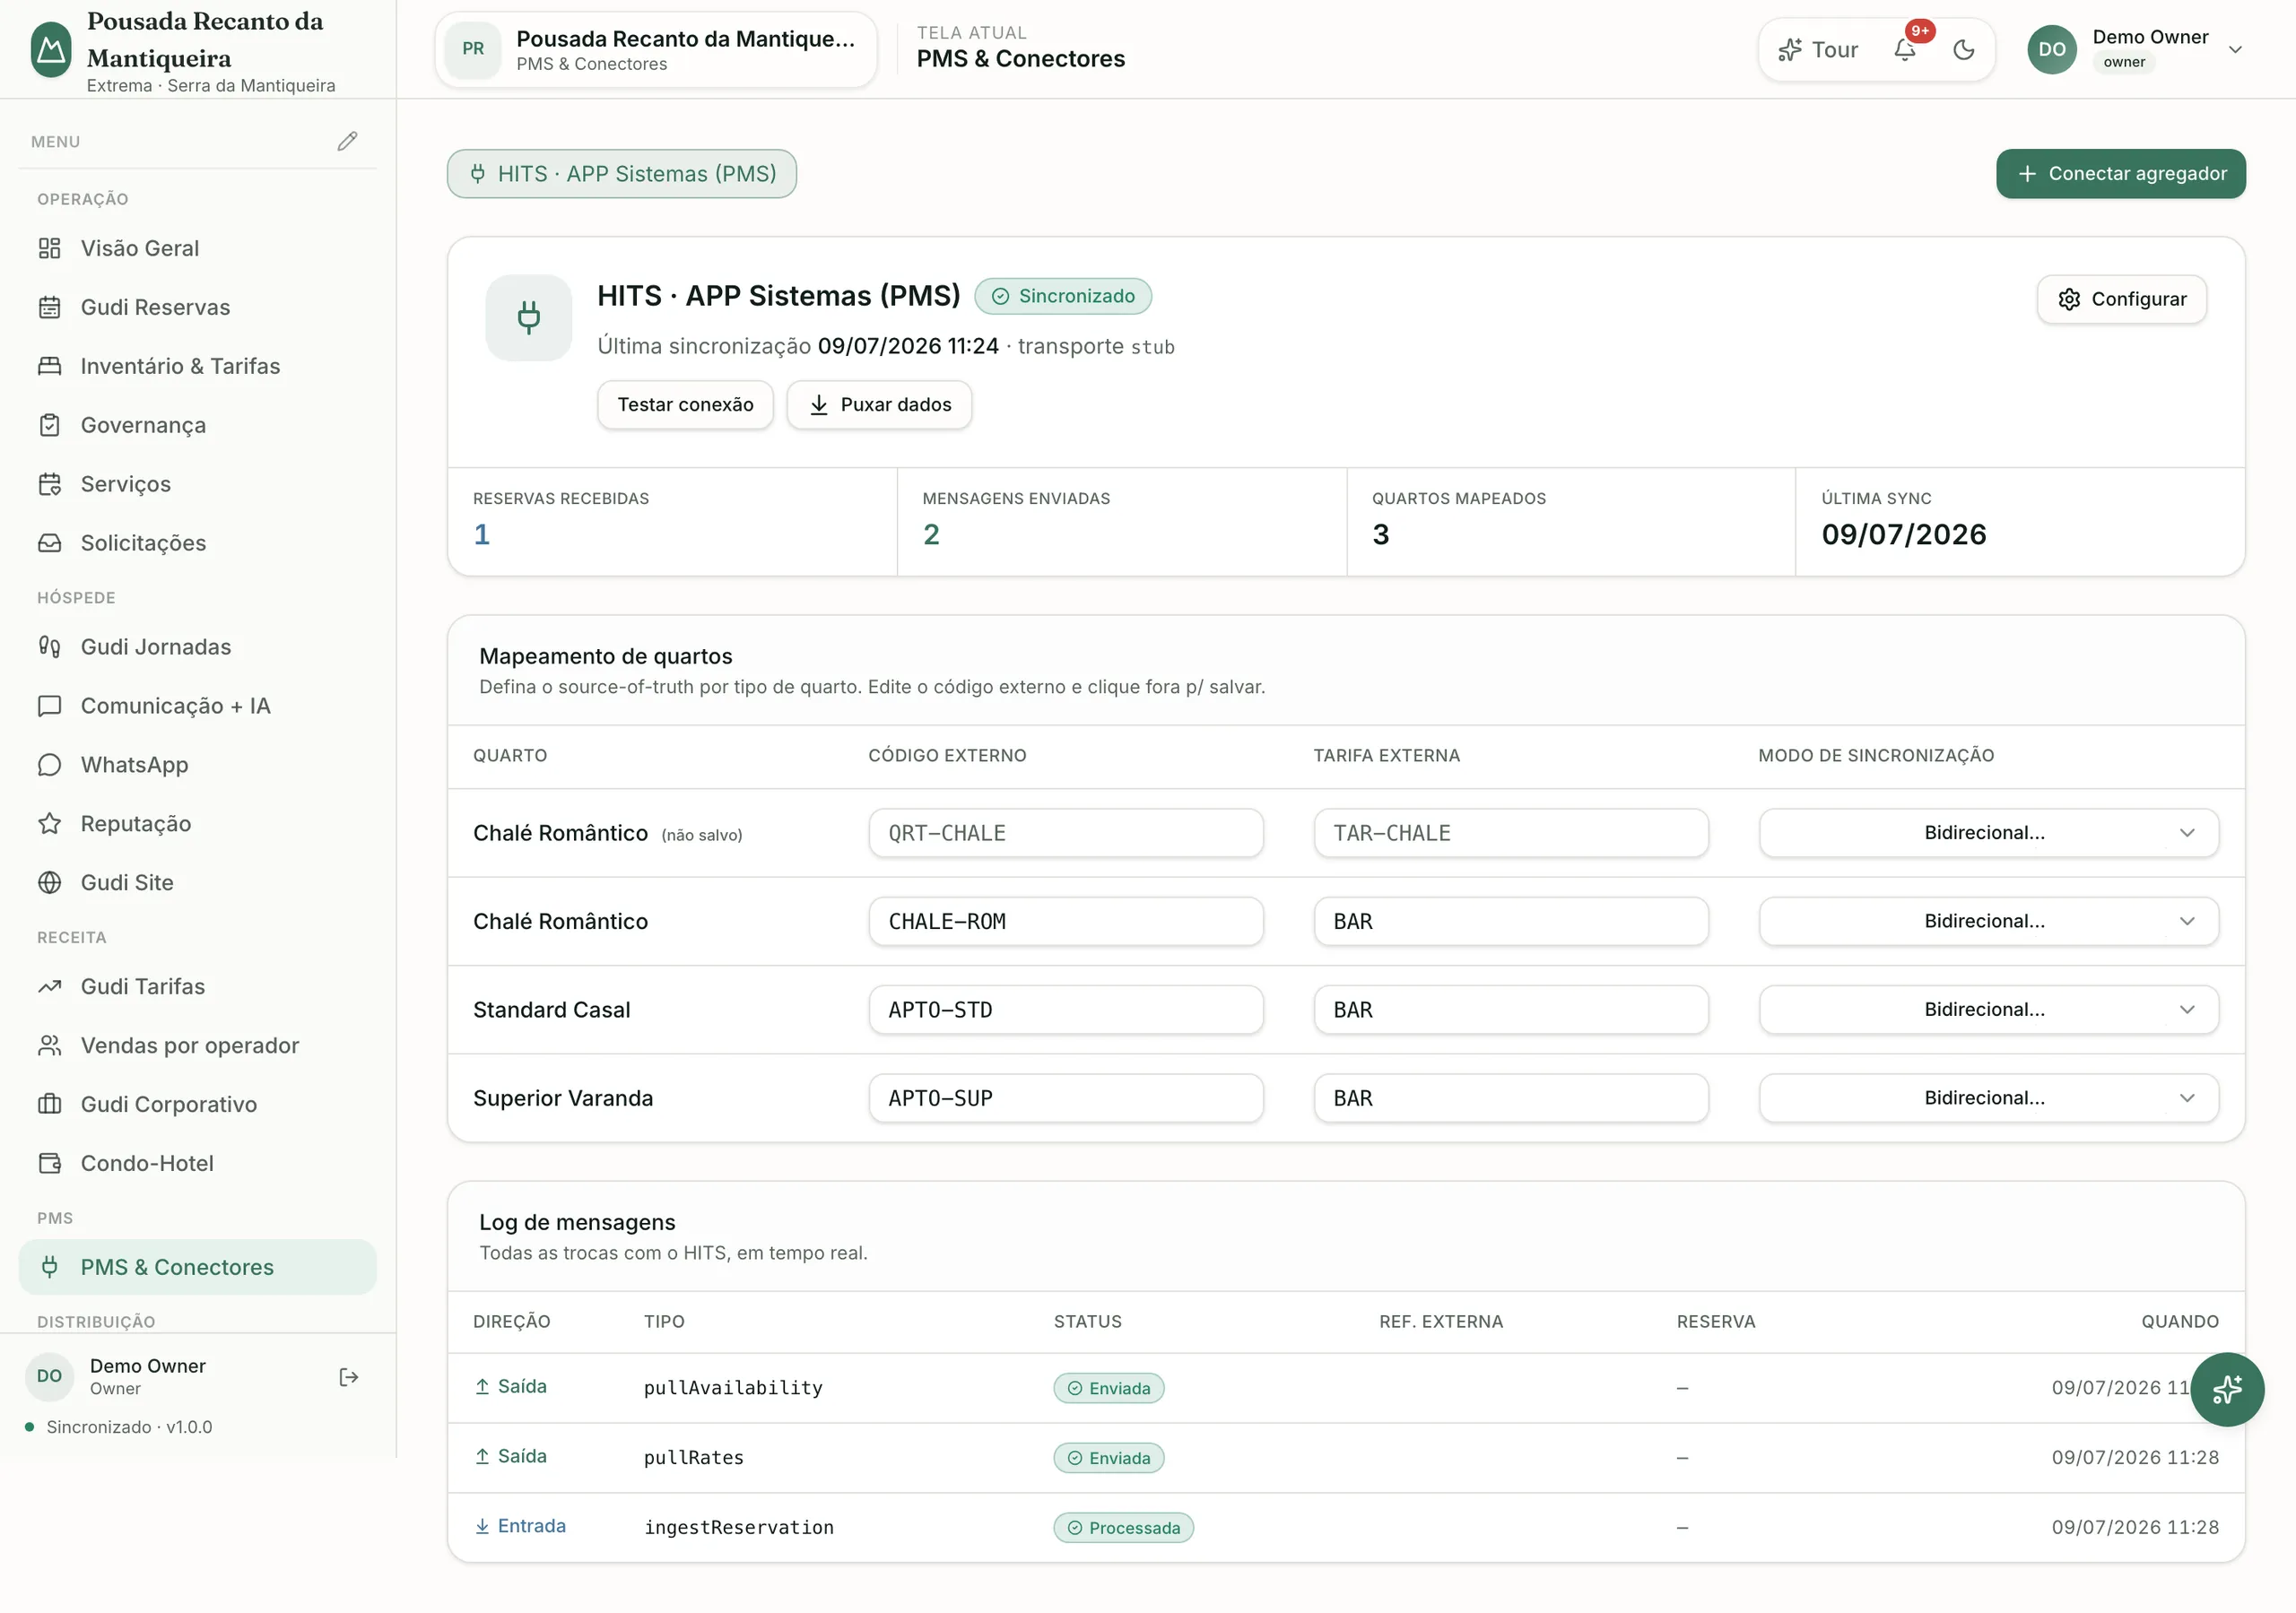The image size is (2296, 1613).
Task: Click the DO avatar in top bar
Action: coord(2052,49)
